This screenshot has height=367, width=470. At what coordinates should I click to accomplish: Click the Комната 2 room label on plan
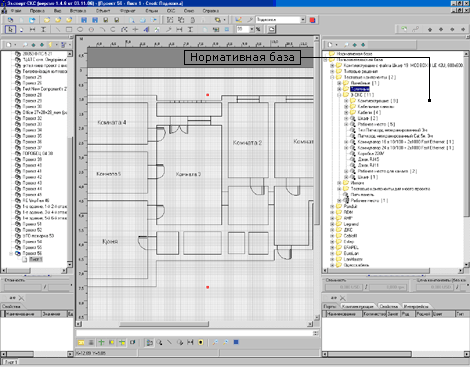click(x=247, y=143)
